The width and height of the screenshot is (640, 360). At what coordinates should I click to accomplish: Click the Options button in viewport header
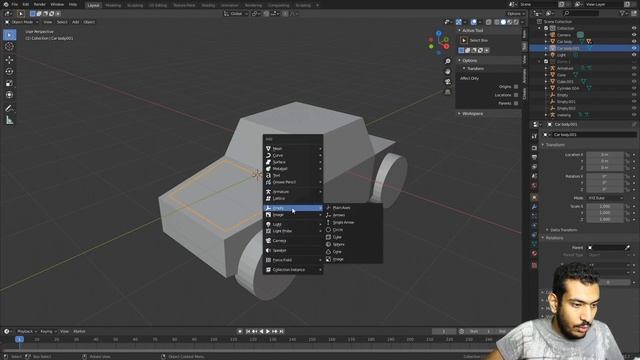pyautogui.click(x=516, y=13)
